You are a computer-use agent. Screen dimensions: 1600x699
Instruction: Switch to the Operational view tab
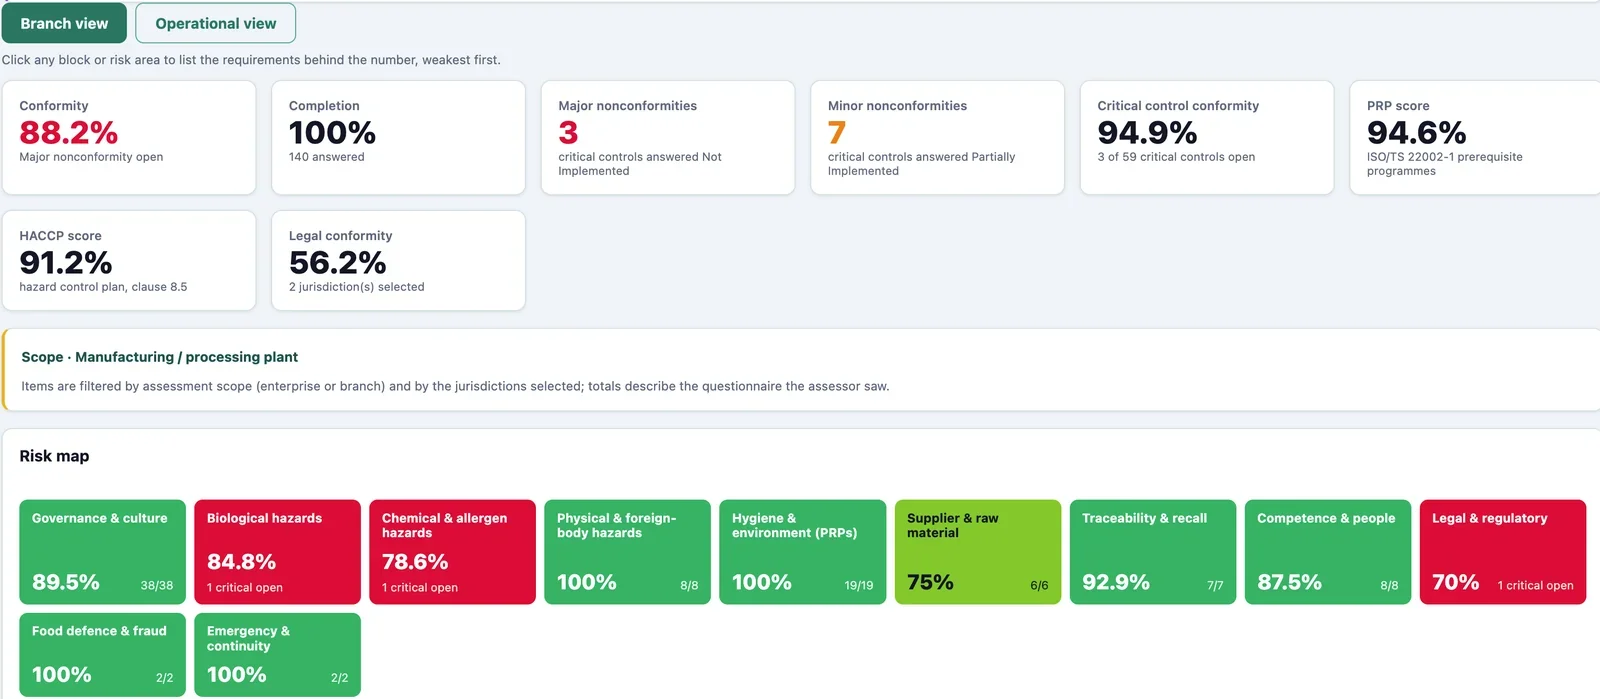pos(215,23)
